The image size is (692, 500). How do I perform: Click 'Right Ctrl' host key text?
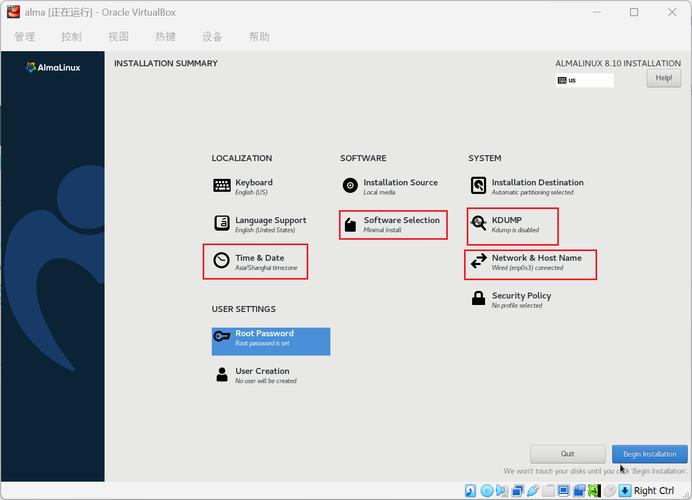click(x=654, y=490)
